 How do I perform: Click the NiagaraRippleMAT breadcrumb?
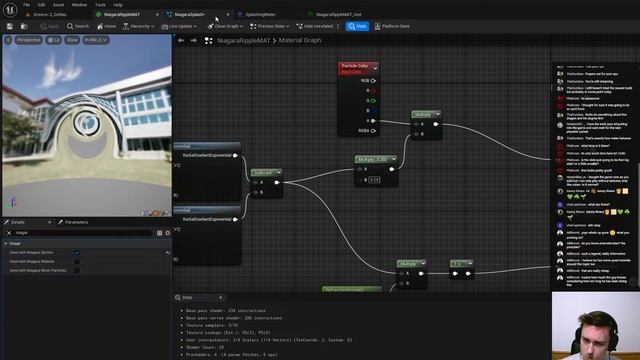click(x=244, y=40)
